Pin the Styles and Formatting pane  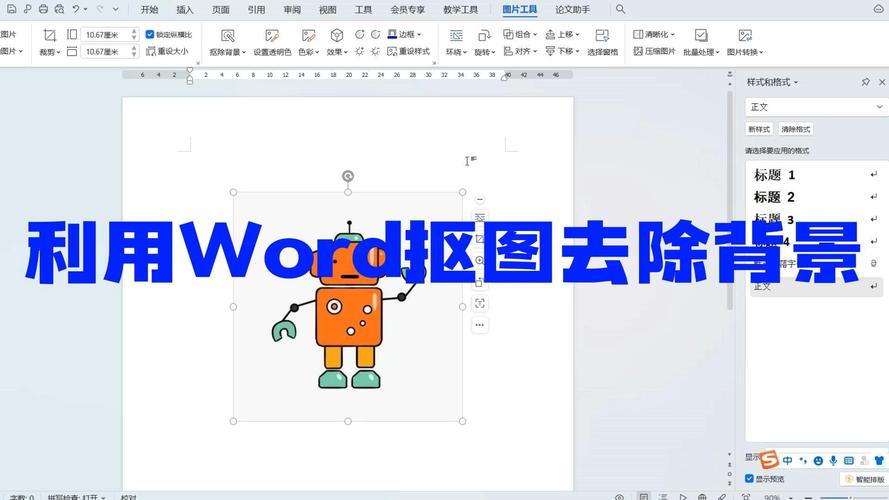tap(866, 82)
